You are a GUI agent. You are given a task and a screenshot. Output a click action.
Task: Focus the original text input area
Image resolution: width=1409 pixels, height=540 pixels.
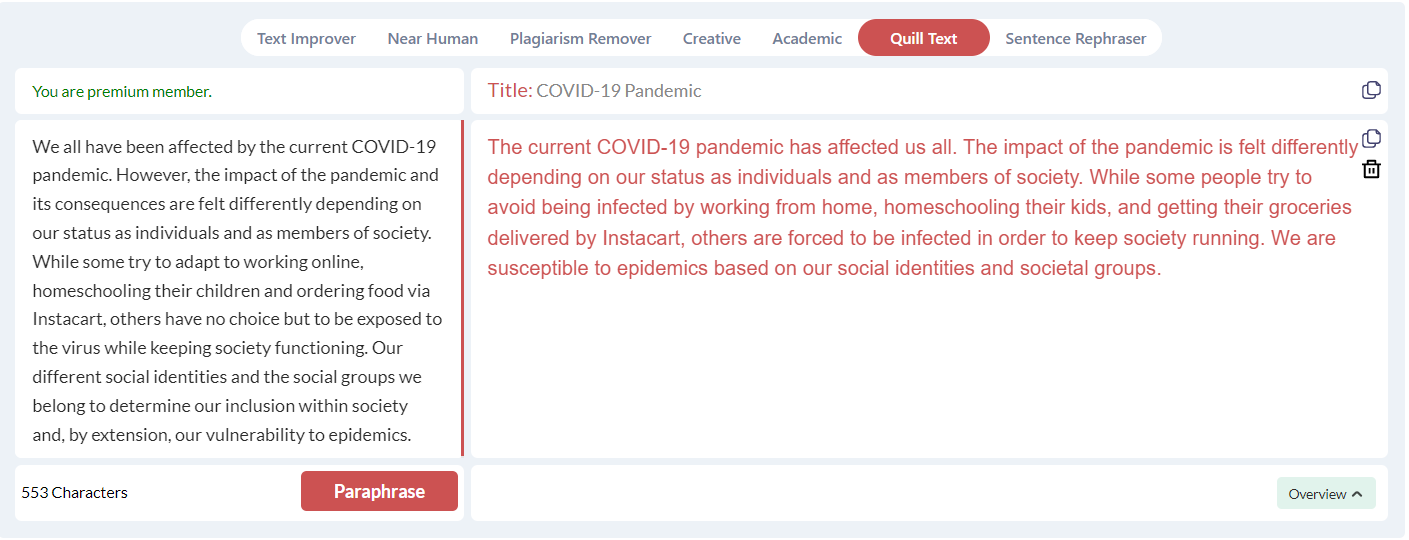click(237, 290)
